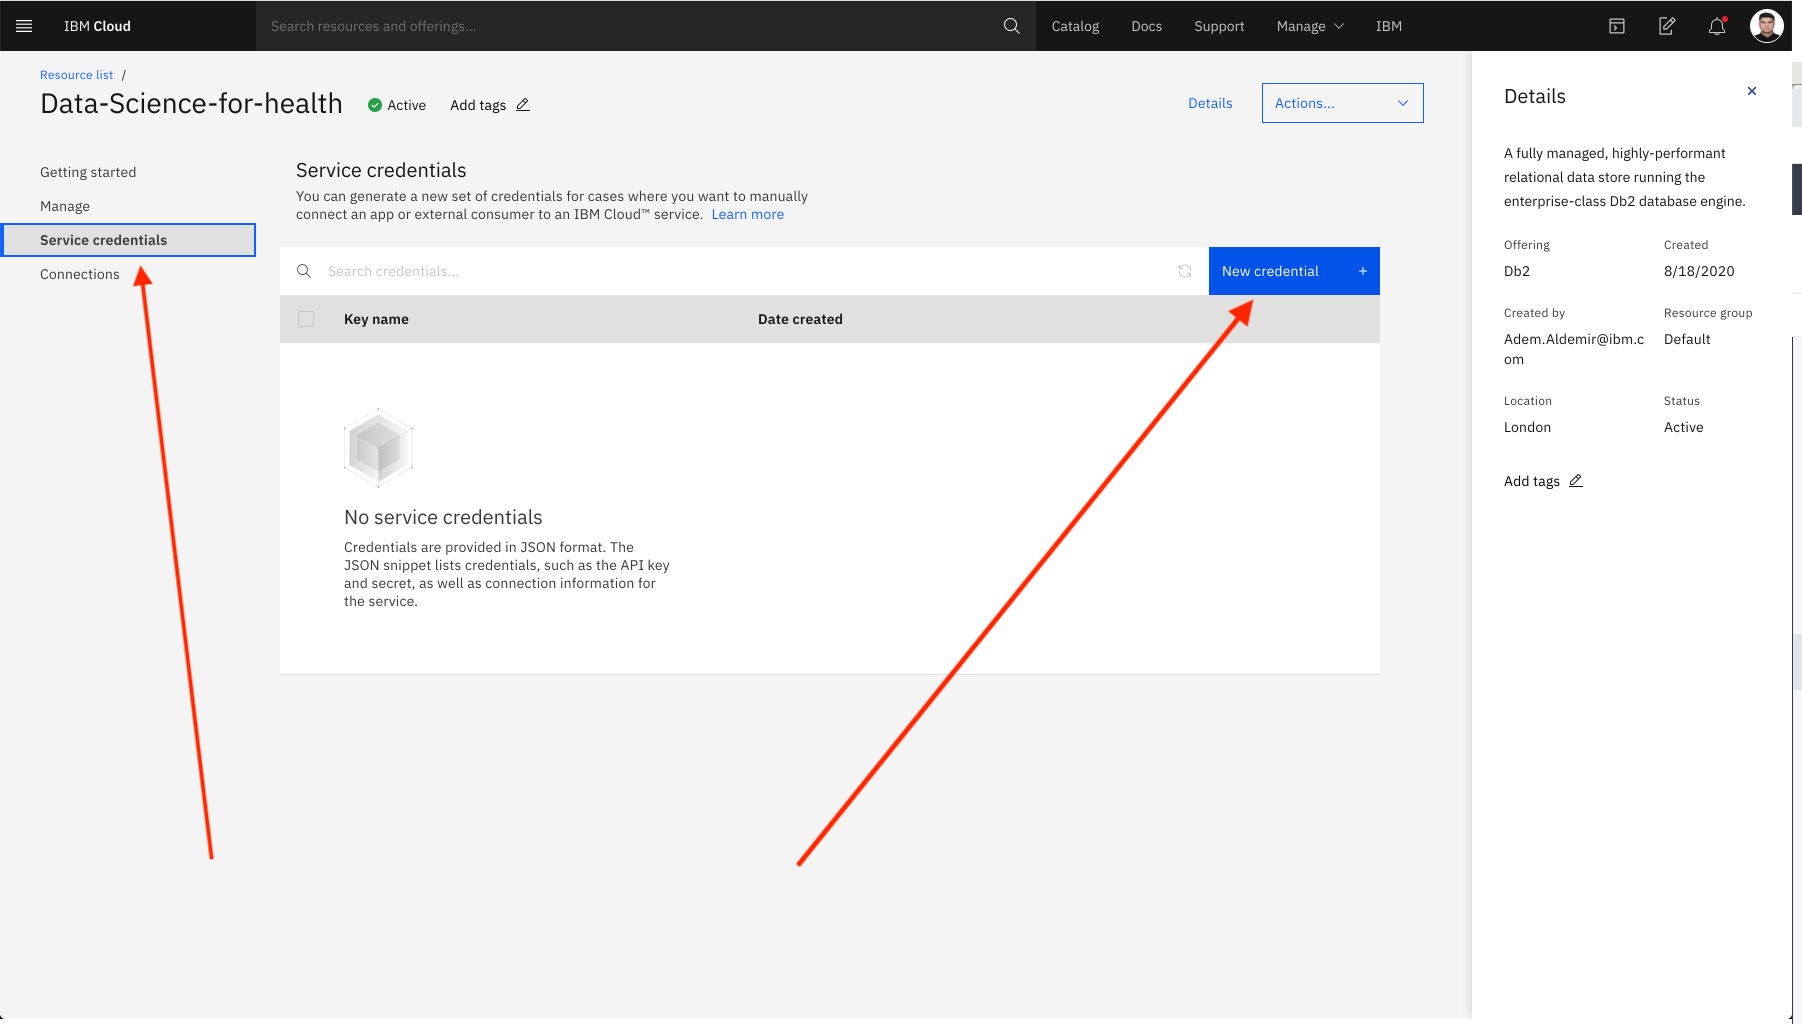The width and height of the screenshot is (1802, 1024).
Task: Click pencil icon beside title Add tags
Action: click(523, 105)
